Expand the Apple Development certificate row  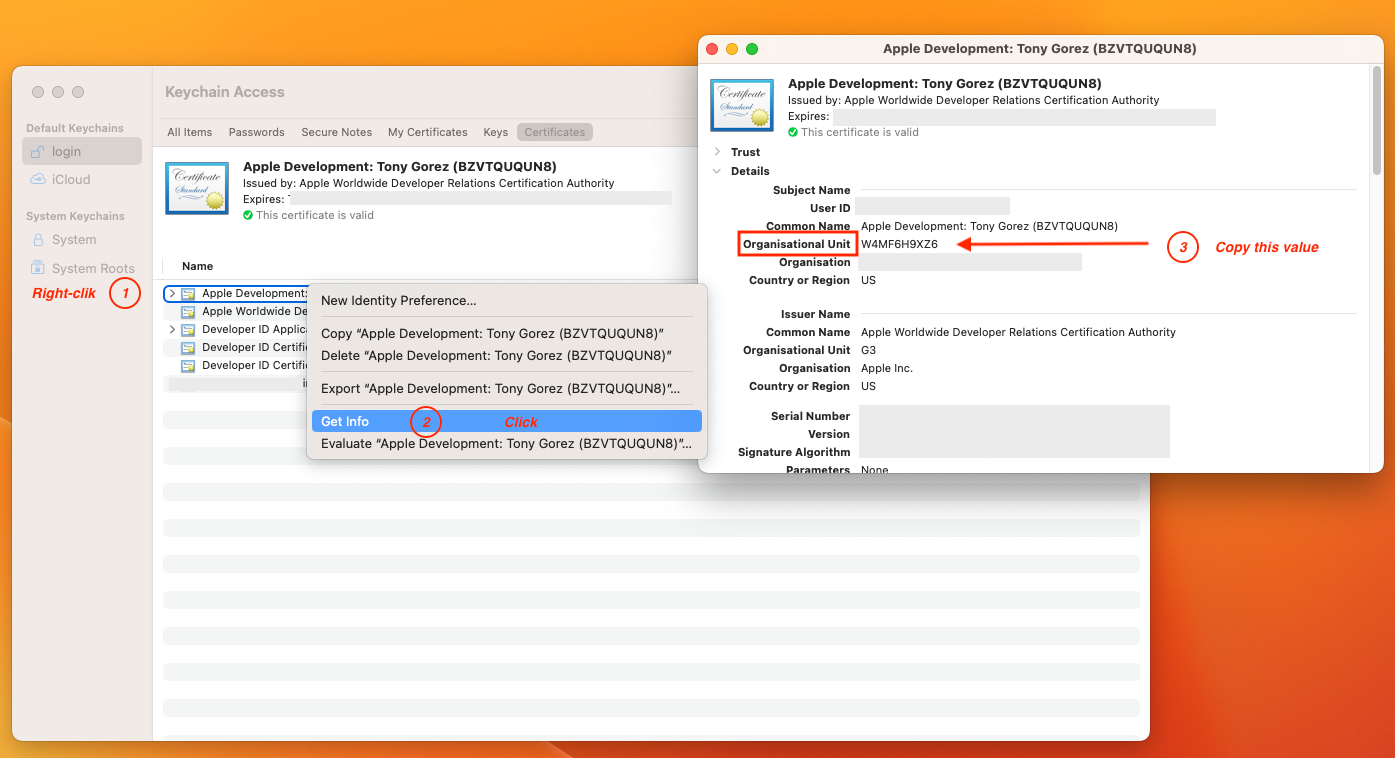point(172,293)
